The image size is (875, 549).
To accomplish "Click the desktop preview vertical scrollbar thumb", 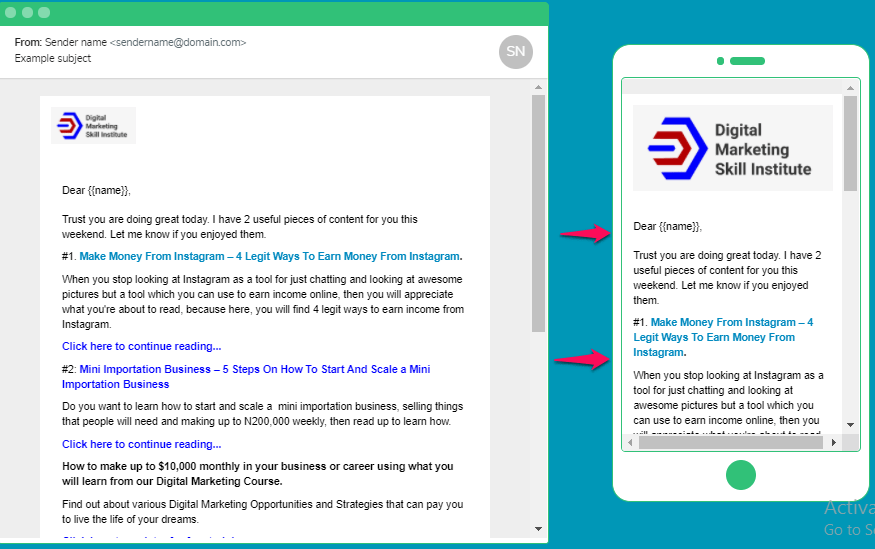I will click(538, 213).
